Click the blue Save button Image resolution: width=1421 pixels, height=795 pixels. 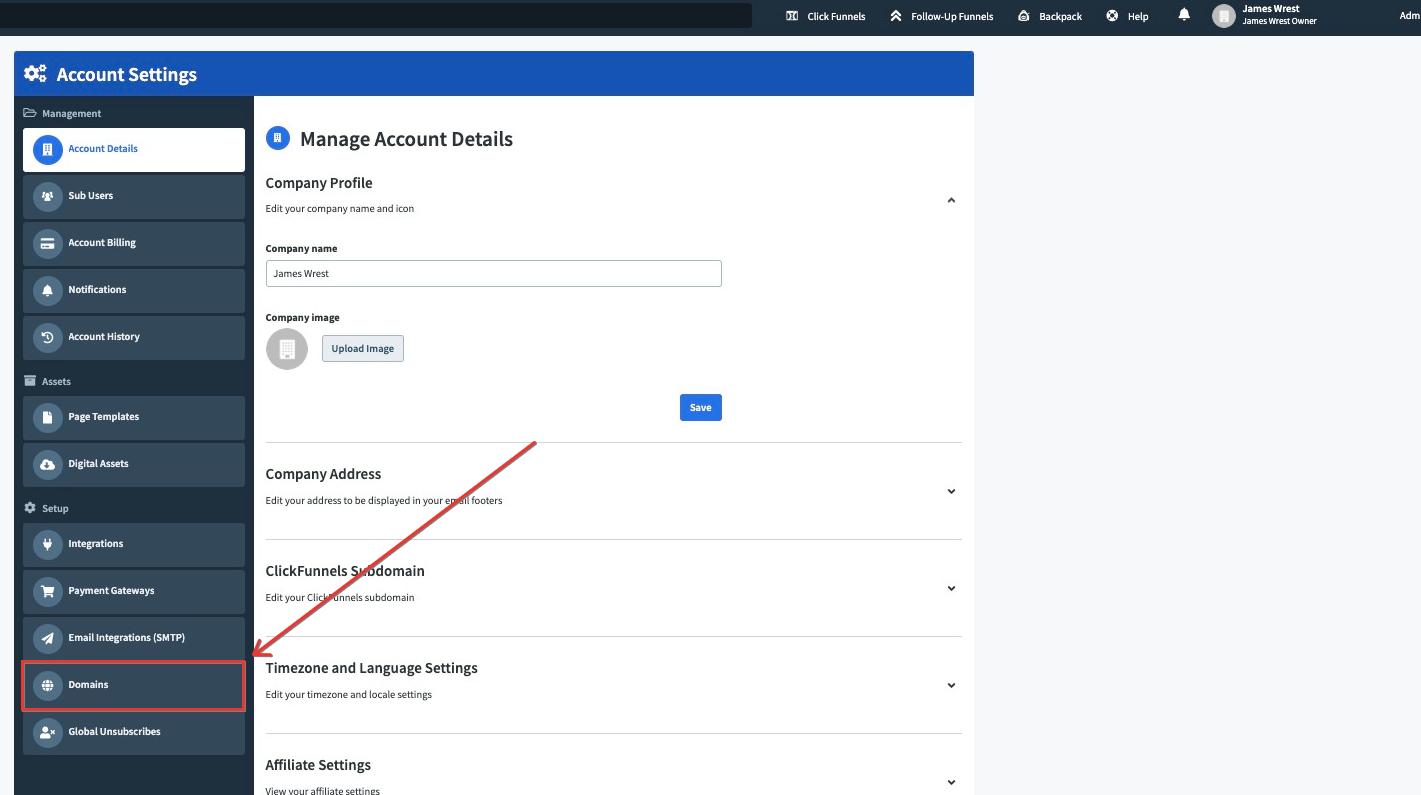701,407
